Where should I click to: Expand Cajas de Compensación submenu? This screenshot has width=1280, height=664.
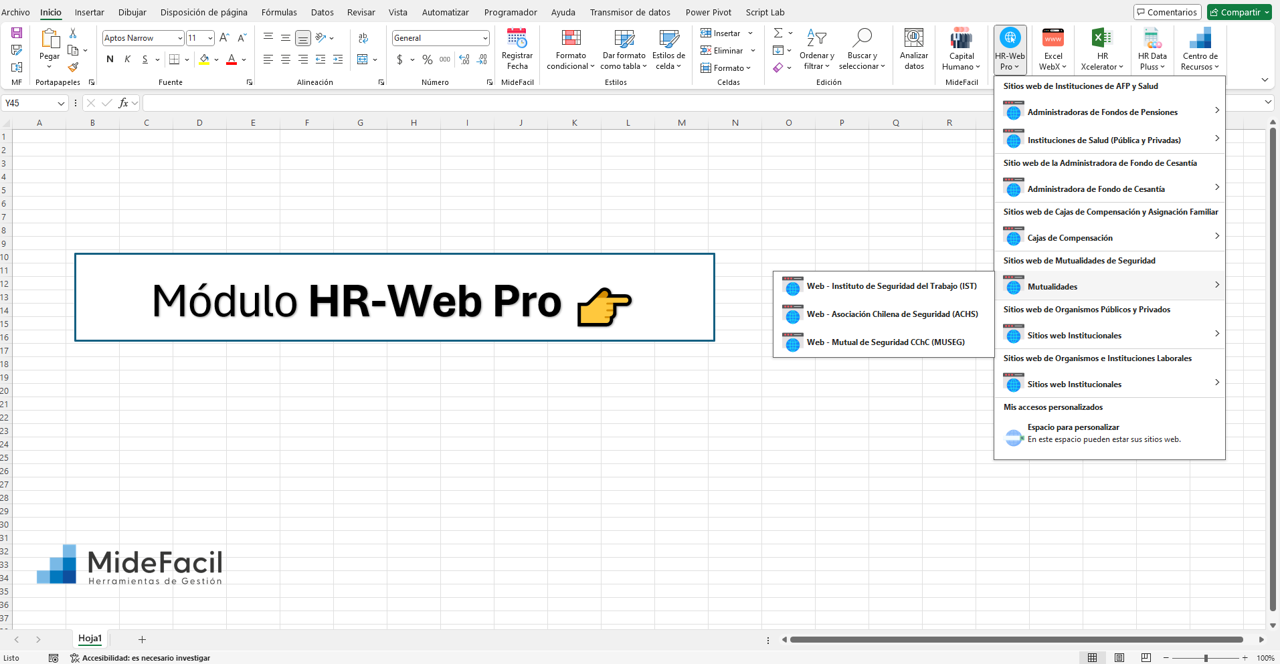[x=1110, y=238]
